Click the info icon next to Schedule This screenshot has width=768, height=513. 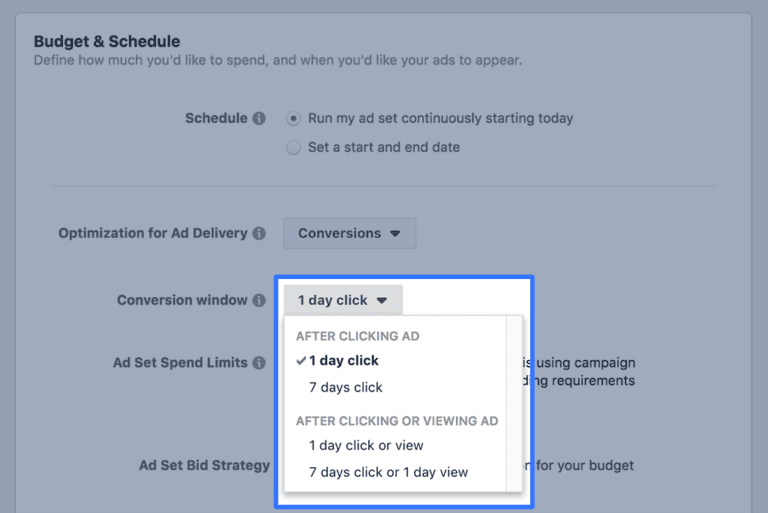[259, 119]
